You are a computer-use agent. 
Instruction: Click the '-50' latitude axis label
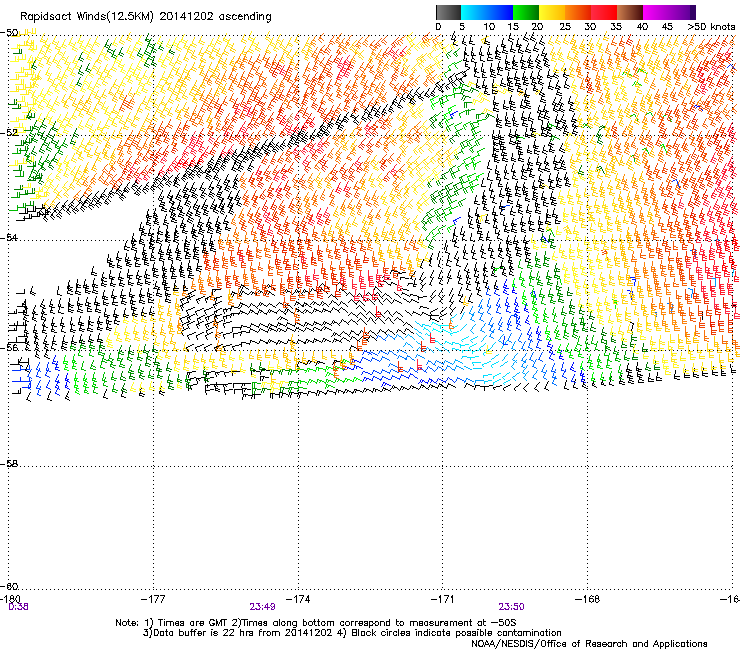(9, 33)
